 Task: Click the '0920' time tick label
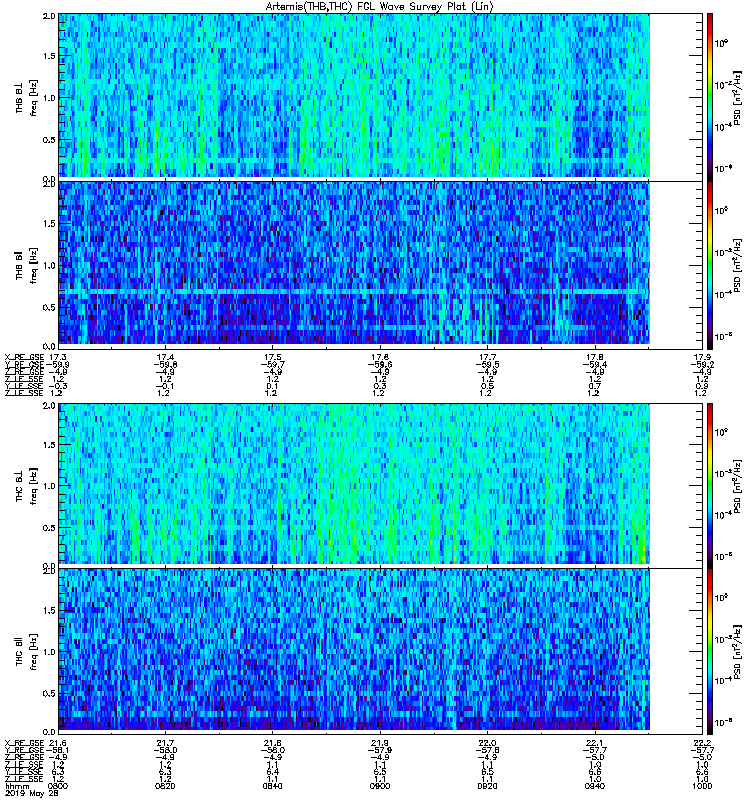coord(487,786)
